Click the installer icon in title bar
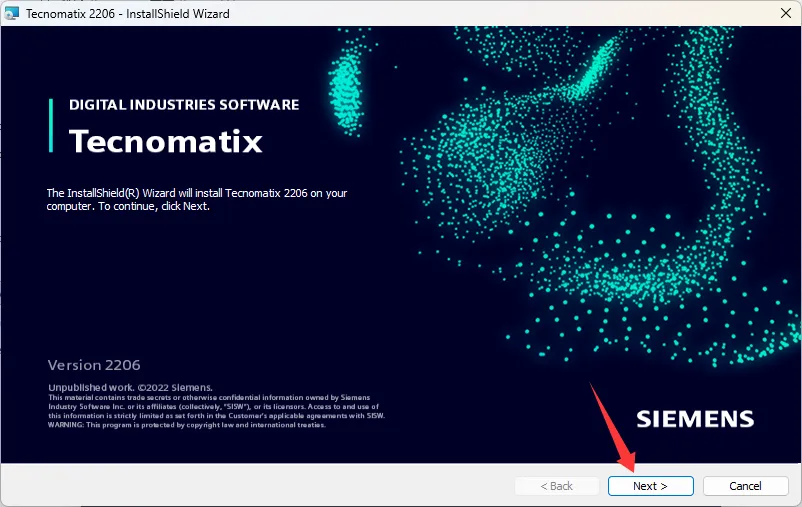Screen dimensions: 802x507 click(x=11, y=13)
